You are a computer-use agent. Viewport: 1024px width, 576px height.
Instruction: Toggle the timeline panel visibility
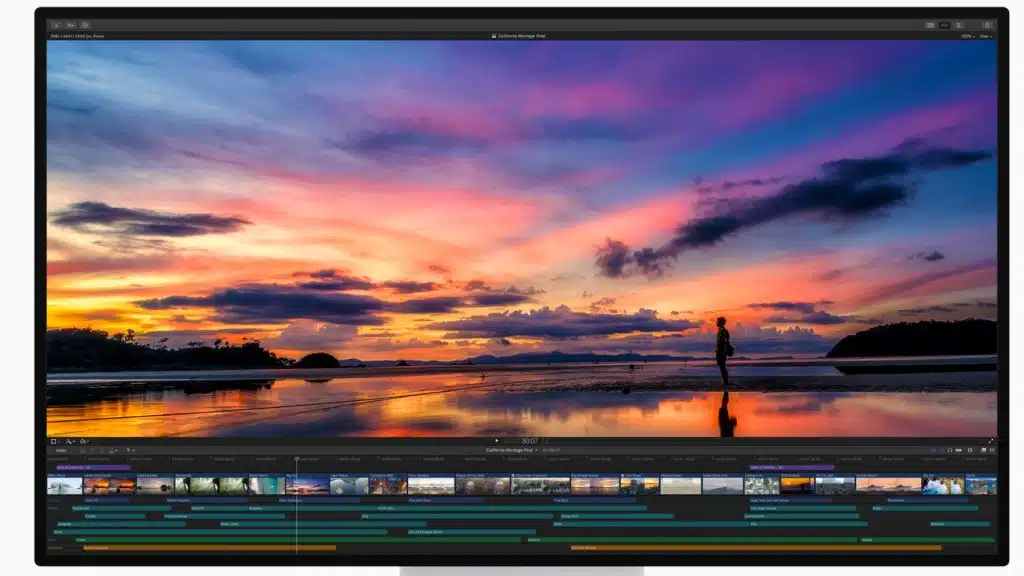(944, 25)
